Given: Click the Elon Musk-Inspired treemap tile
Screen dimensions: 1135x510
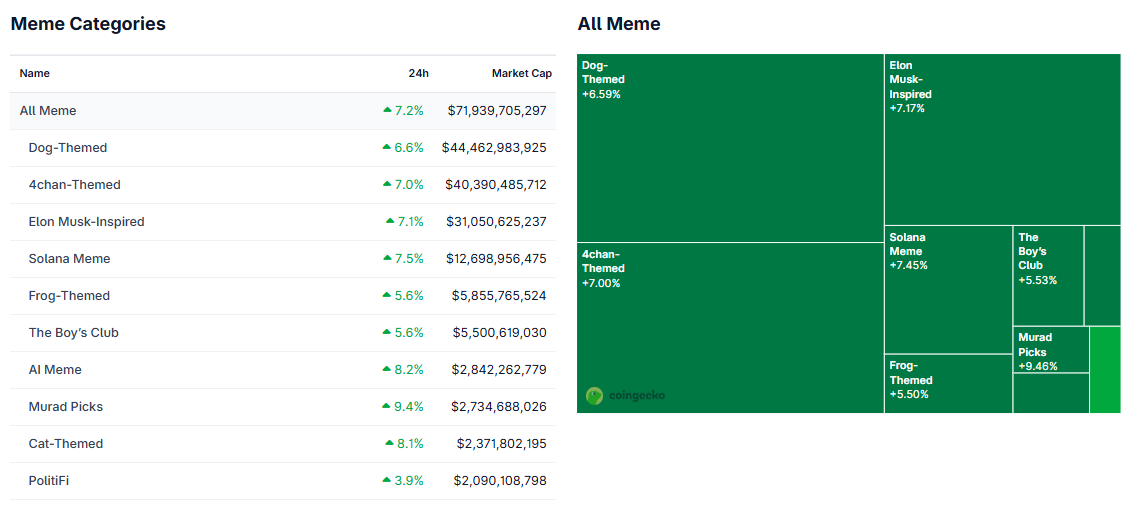Looking at the screenshot, I should 1003,139.
